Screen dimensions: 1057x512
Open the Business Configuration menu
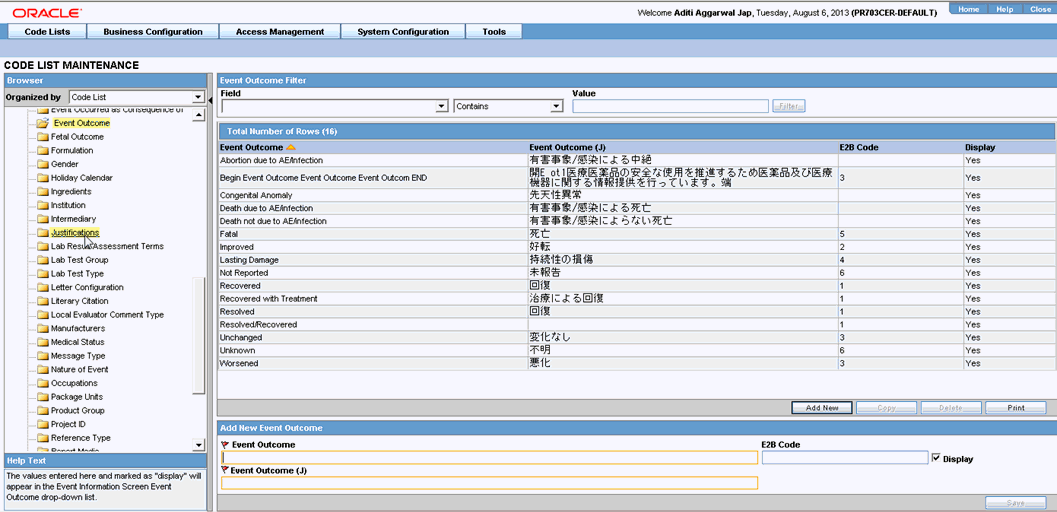coord(153,32)
